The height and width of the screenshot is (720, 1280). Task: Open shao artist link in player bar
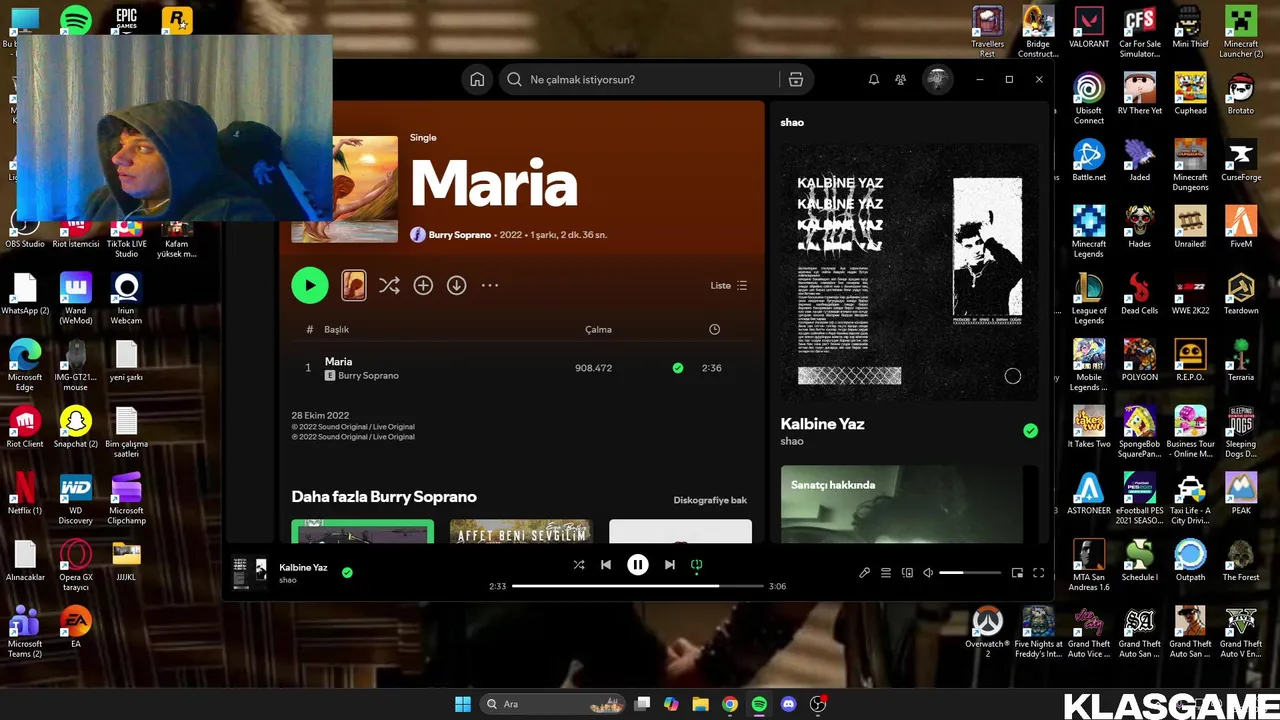coord(288,581)
